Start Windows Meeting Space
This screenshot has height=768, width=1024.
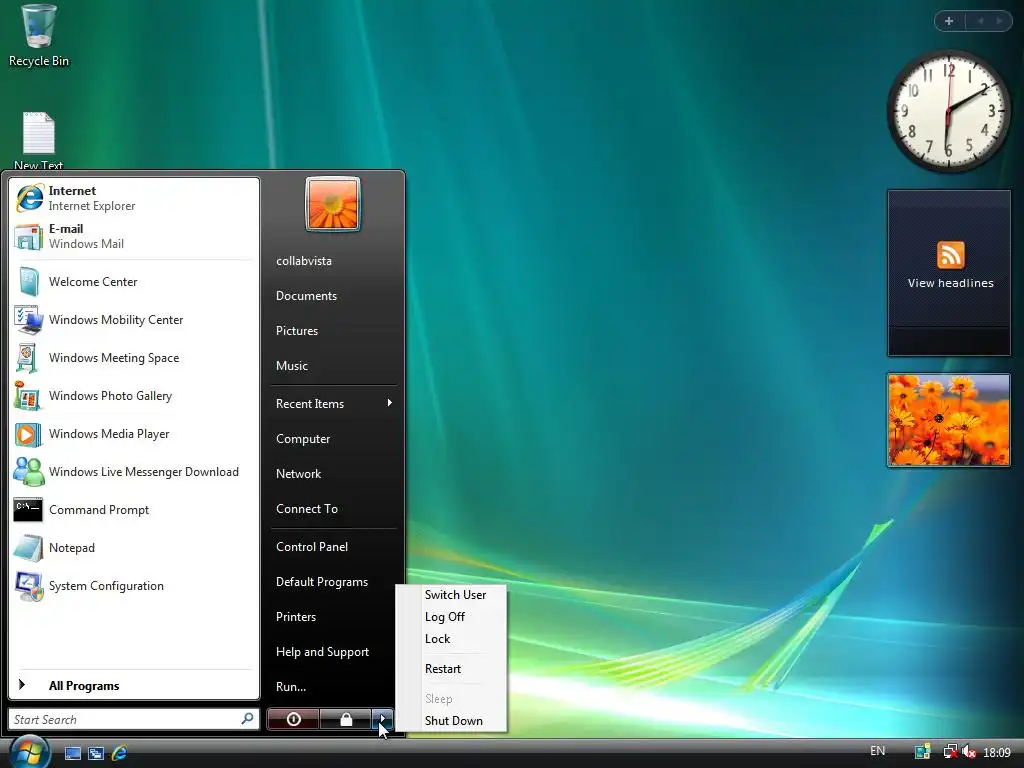134,358
